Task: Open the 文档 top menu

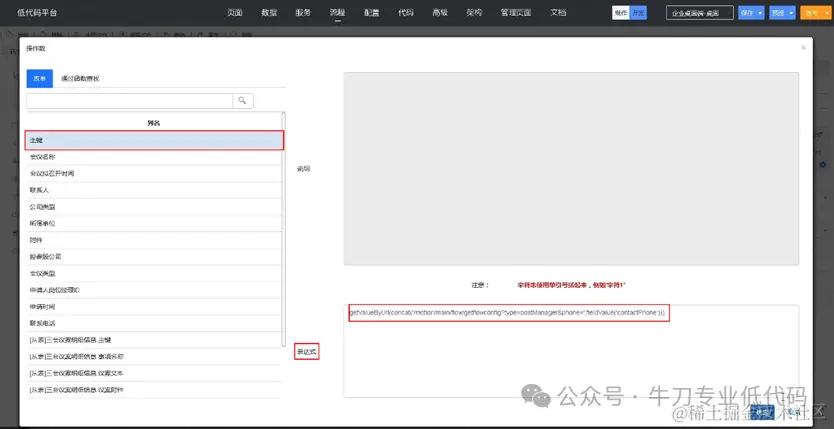Action: pos(558,13)
